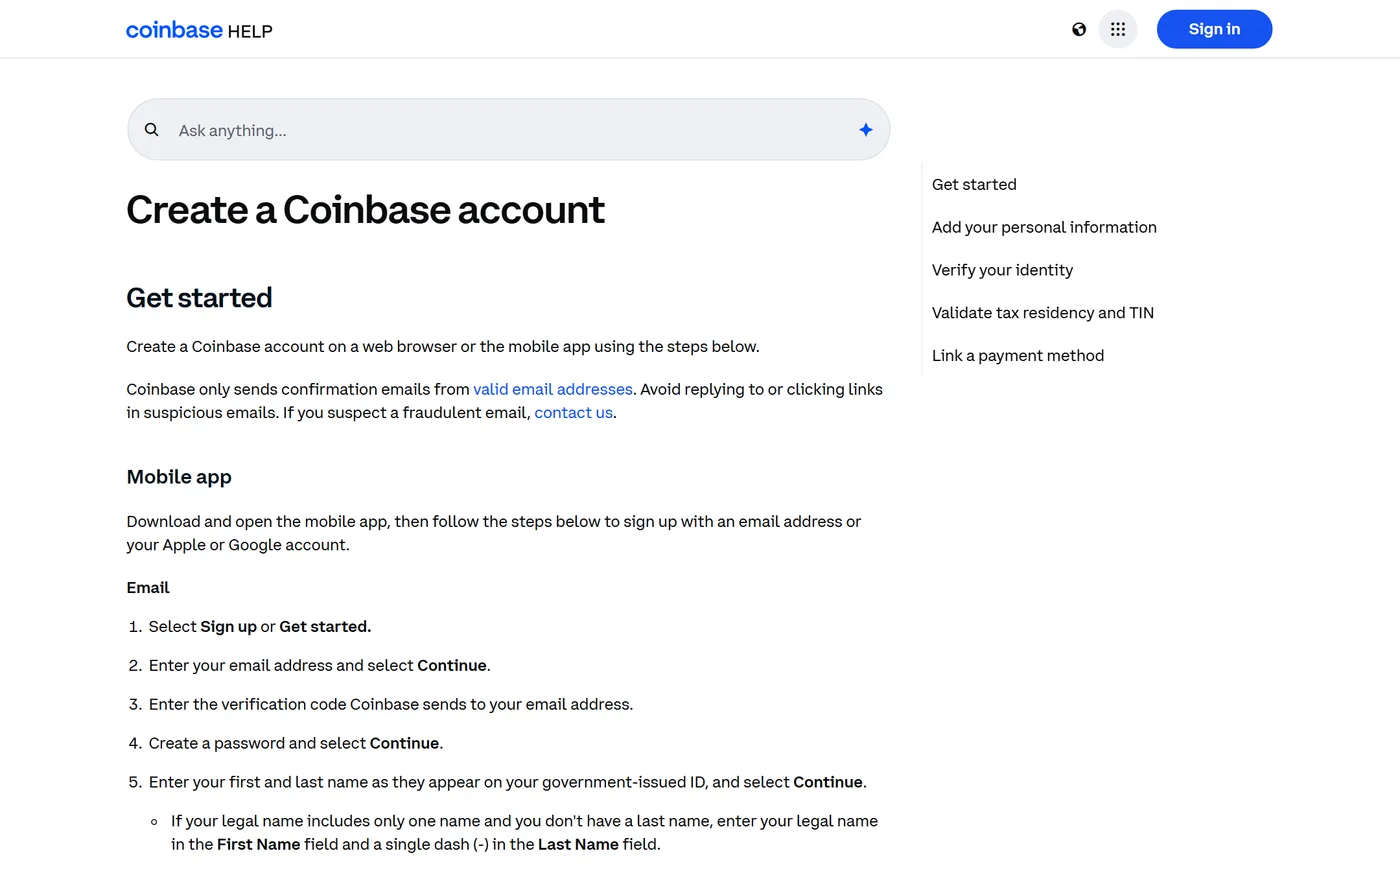Go to Add your personal information section

[1044, 228]
